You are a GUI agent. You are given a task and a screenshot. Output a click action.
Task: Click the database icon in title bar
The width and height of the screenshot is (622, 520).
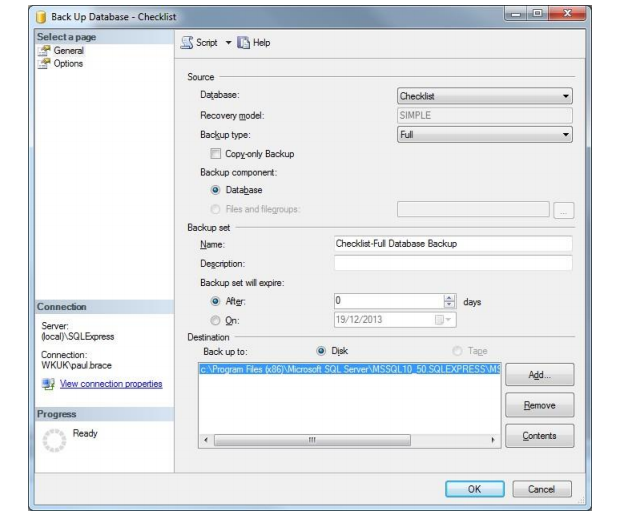click(41, 17)
